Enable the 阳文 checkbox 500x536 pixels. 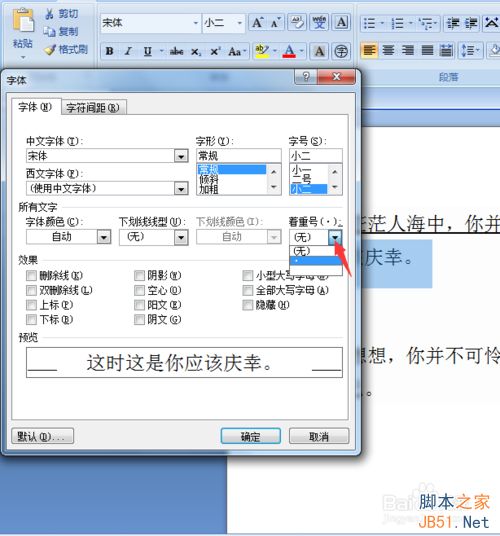pos(139,305)
